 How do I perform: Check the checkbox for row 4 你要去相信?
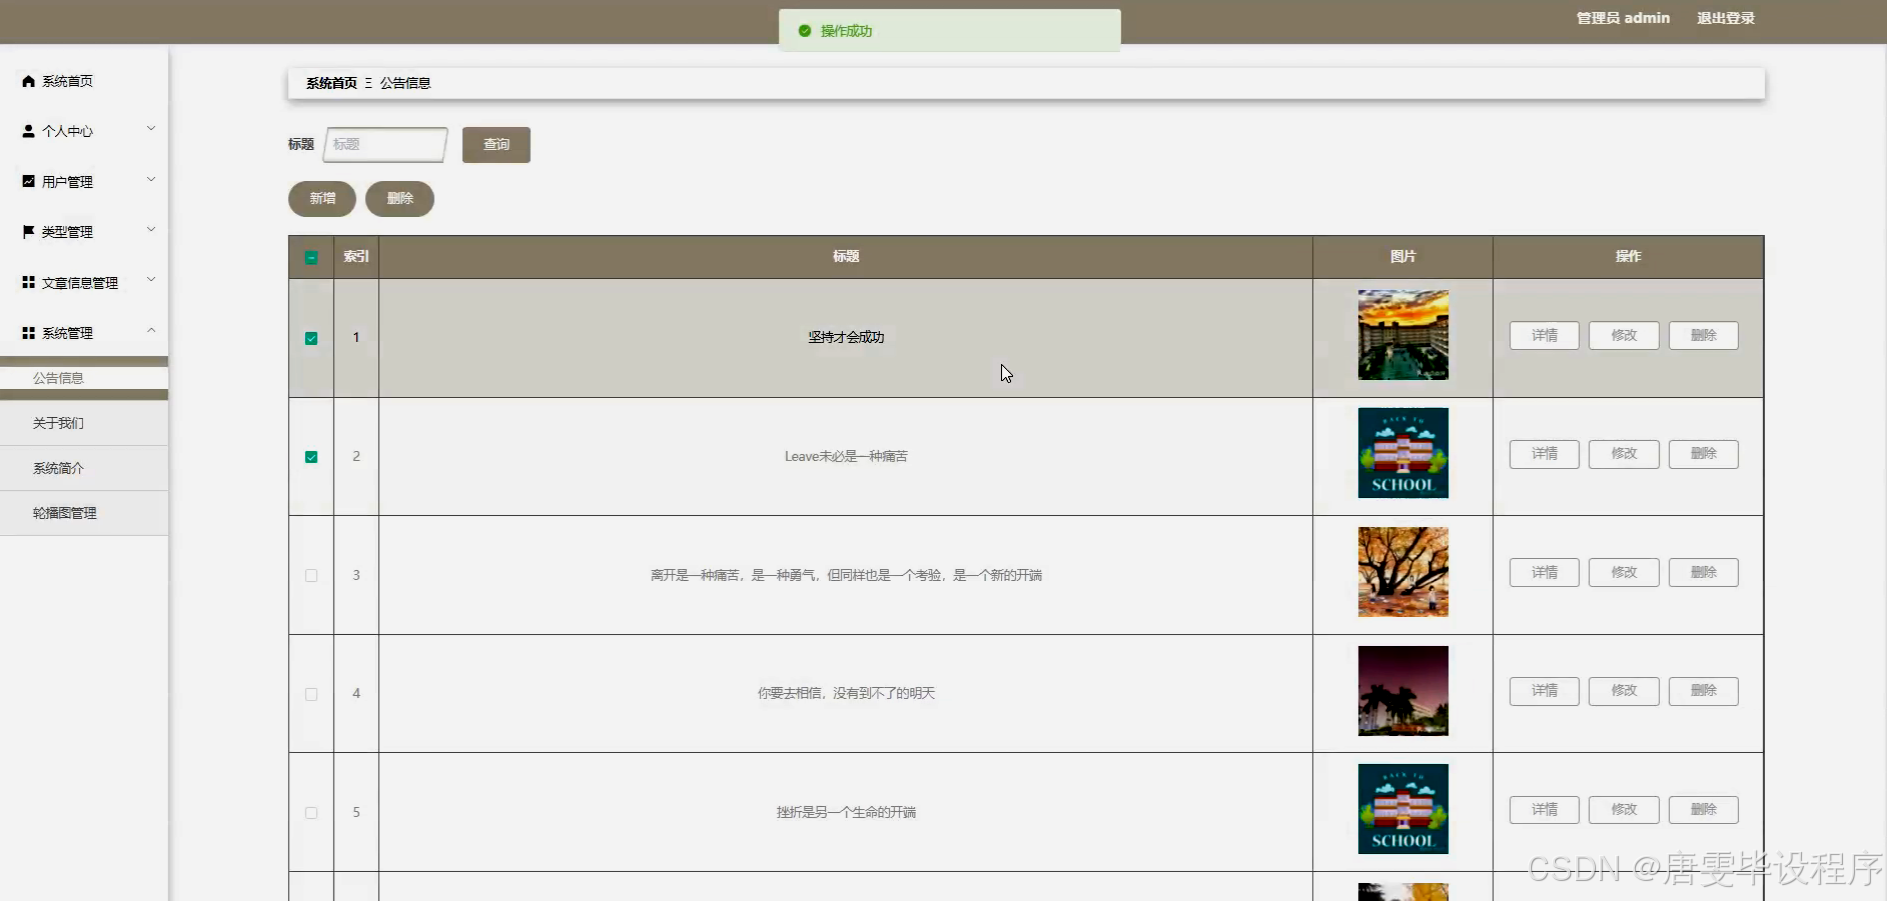click(x=311, y=694)
